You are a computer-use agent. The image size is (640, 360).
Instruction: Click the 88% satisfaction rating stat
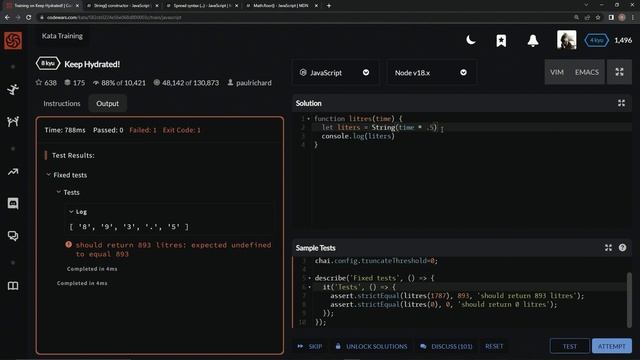(x=119, y=83)
